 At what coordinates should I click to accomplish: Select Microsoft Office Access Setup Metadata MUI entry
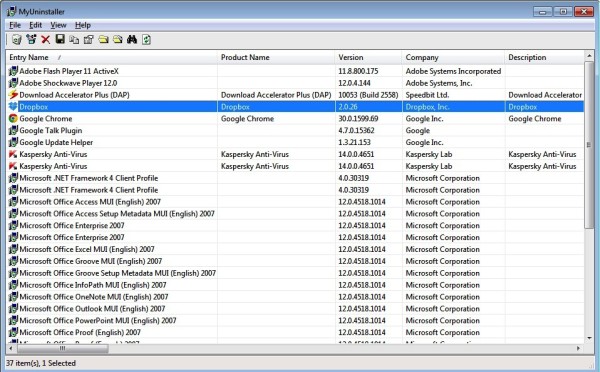click(x=117, y=214)
